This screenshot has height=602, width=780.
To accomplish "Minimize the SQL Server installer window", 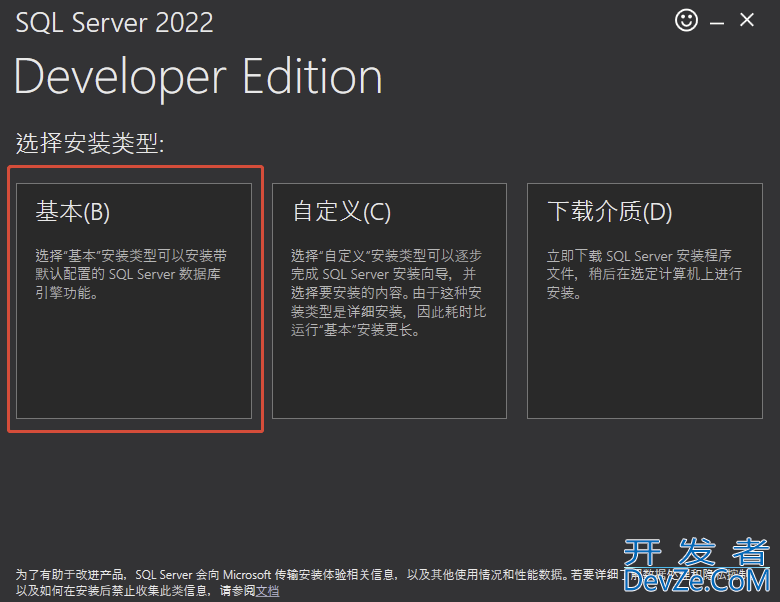I will [717, 22].
